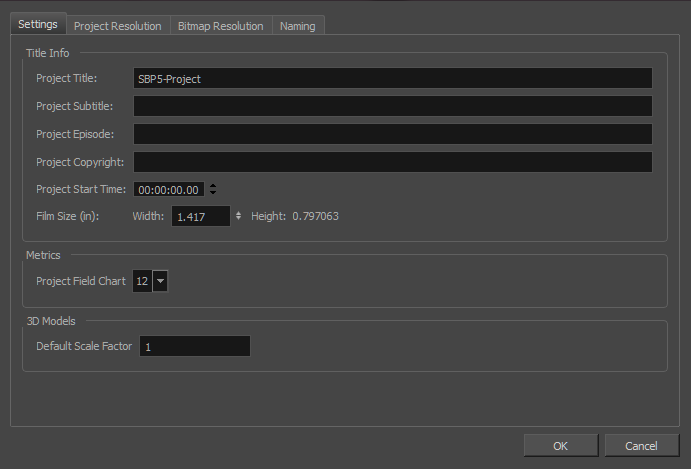
Task: Click the Default Scale Factor field
Action: click(x=194, y=347)
